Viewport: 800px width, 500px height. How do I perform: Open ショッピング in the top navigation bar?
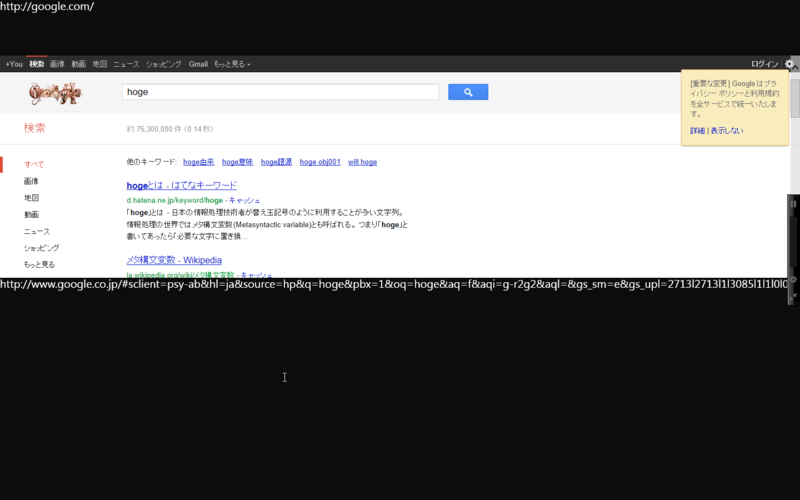163,64
